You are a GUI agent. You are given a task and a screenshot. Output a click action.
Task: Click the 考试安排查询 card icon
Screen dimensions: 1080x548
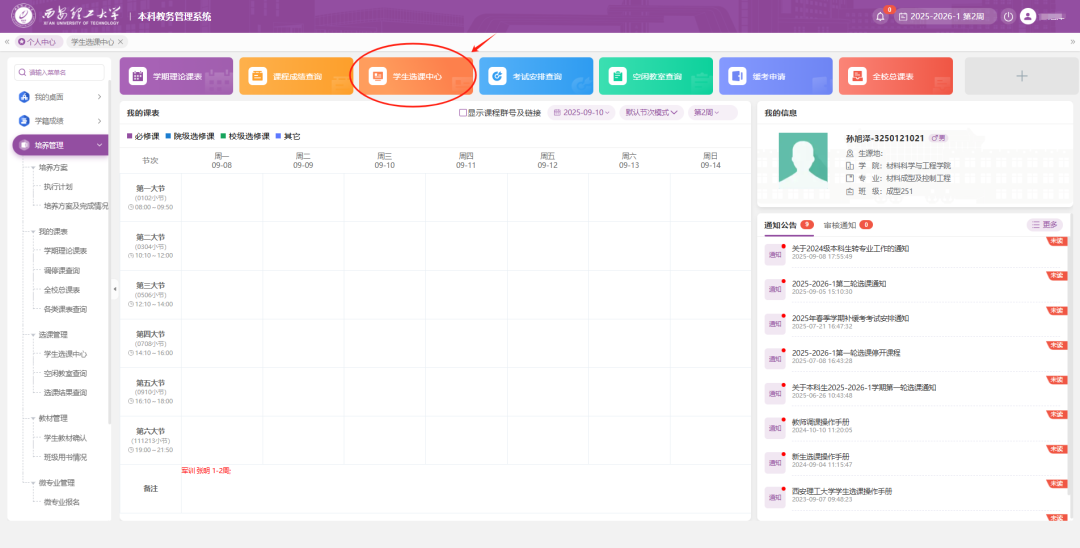pyautogui.click(x=498, y=76)
